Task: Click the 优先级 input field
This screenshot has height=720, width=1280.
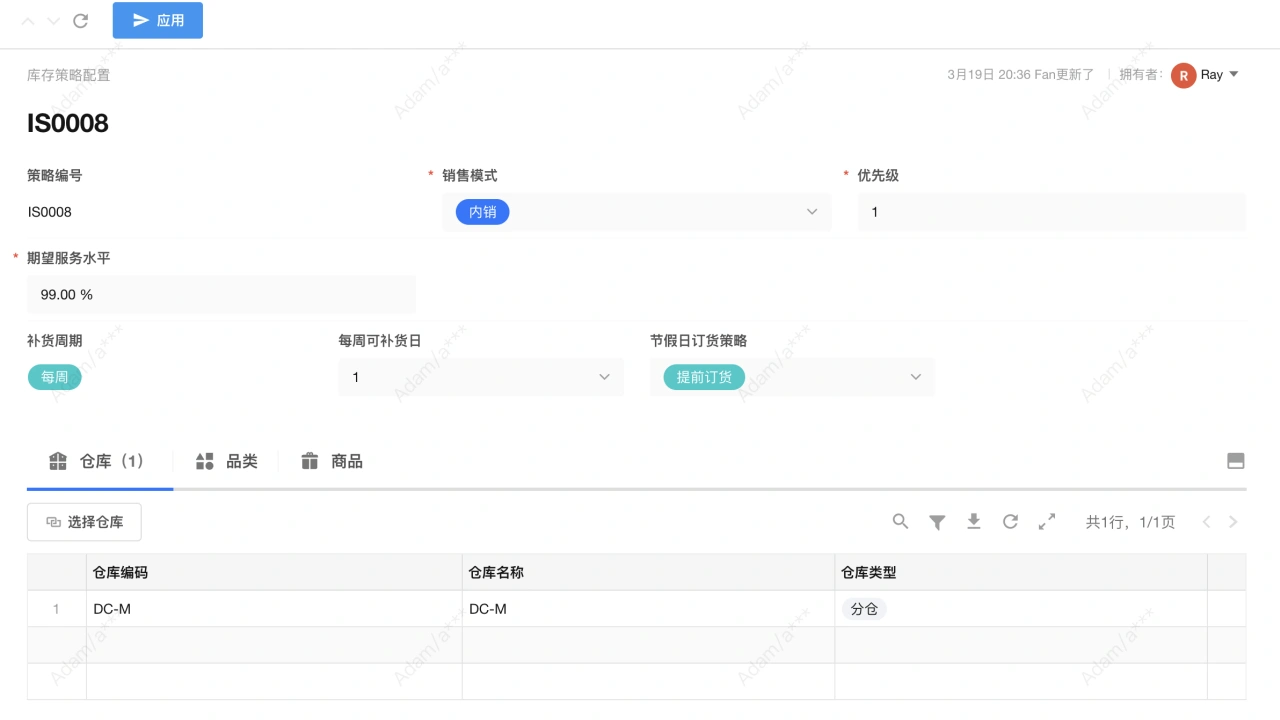Action: click(x=1050, y=211)
